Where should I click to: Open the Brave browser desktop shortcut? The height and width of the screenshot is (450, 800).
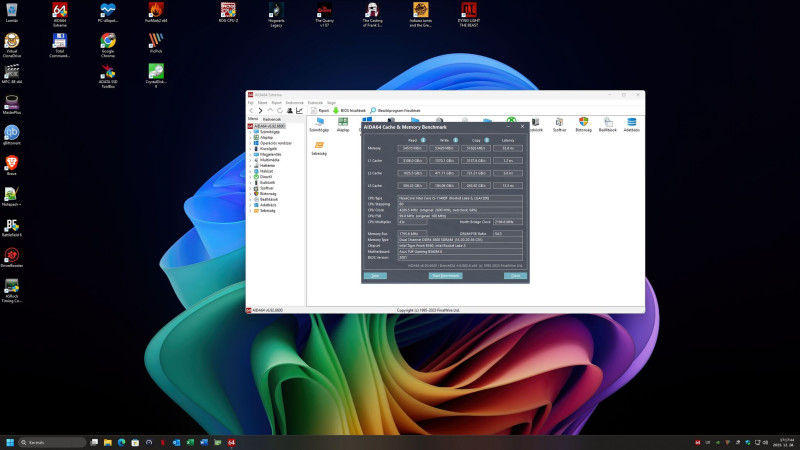pos(12,166)
